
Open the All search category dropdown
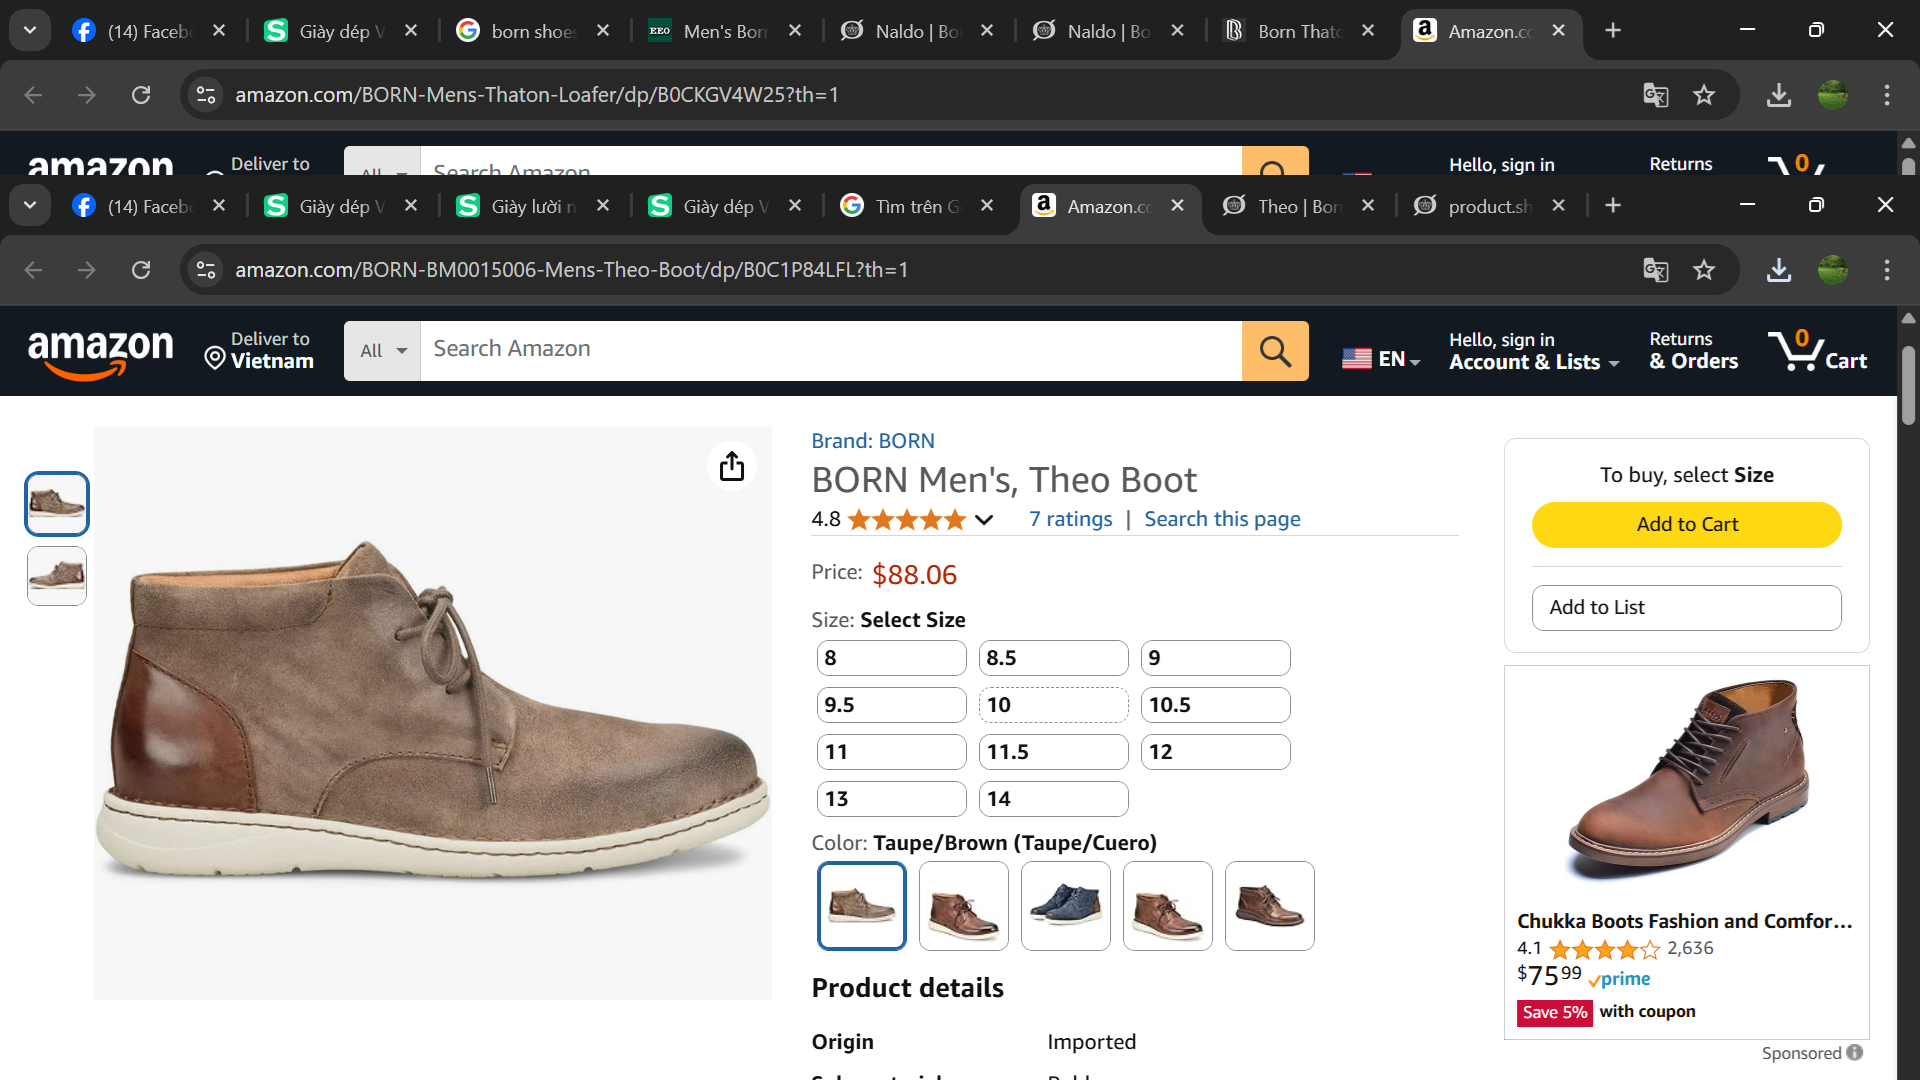383,351
